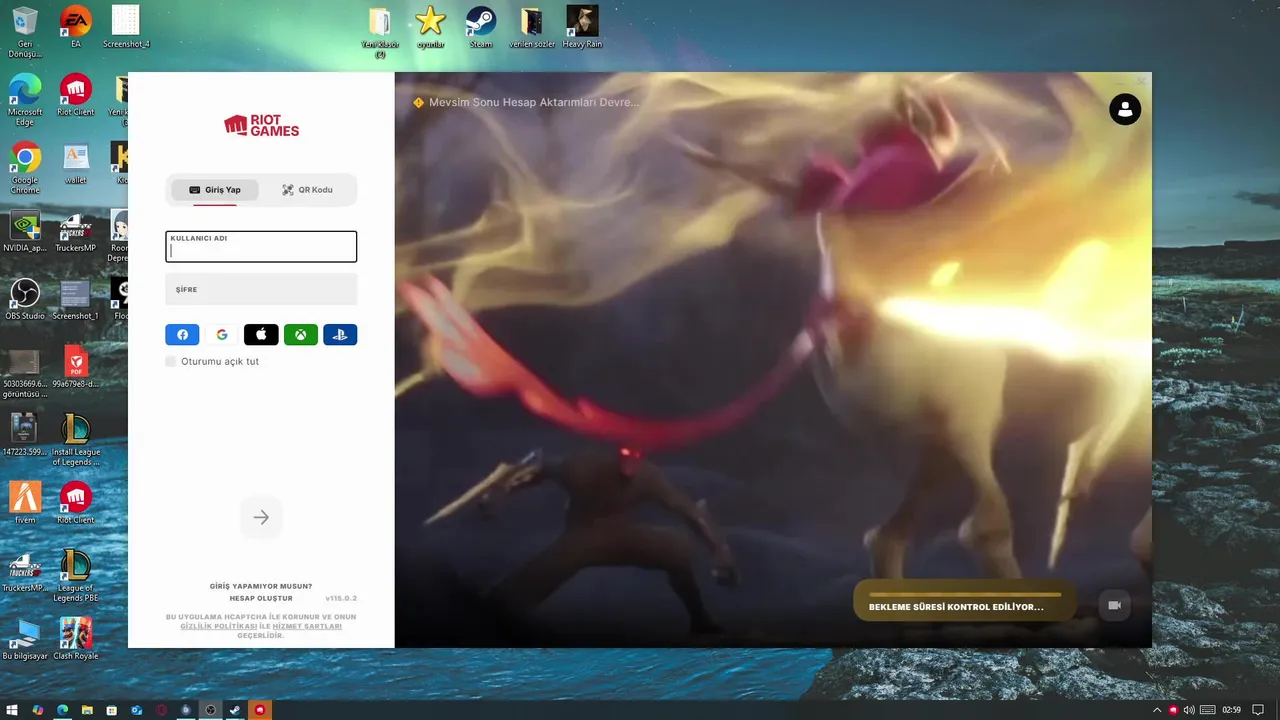Screen dimensions: 1280x720
Task: Open the EA desktop shortcut
Action: tap(76, 27)
